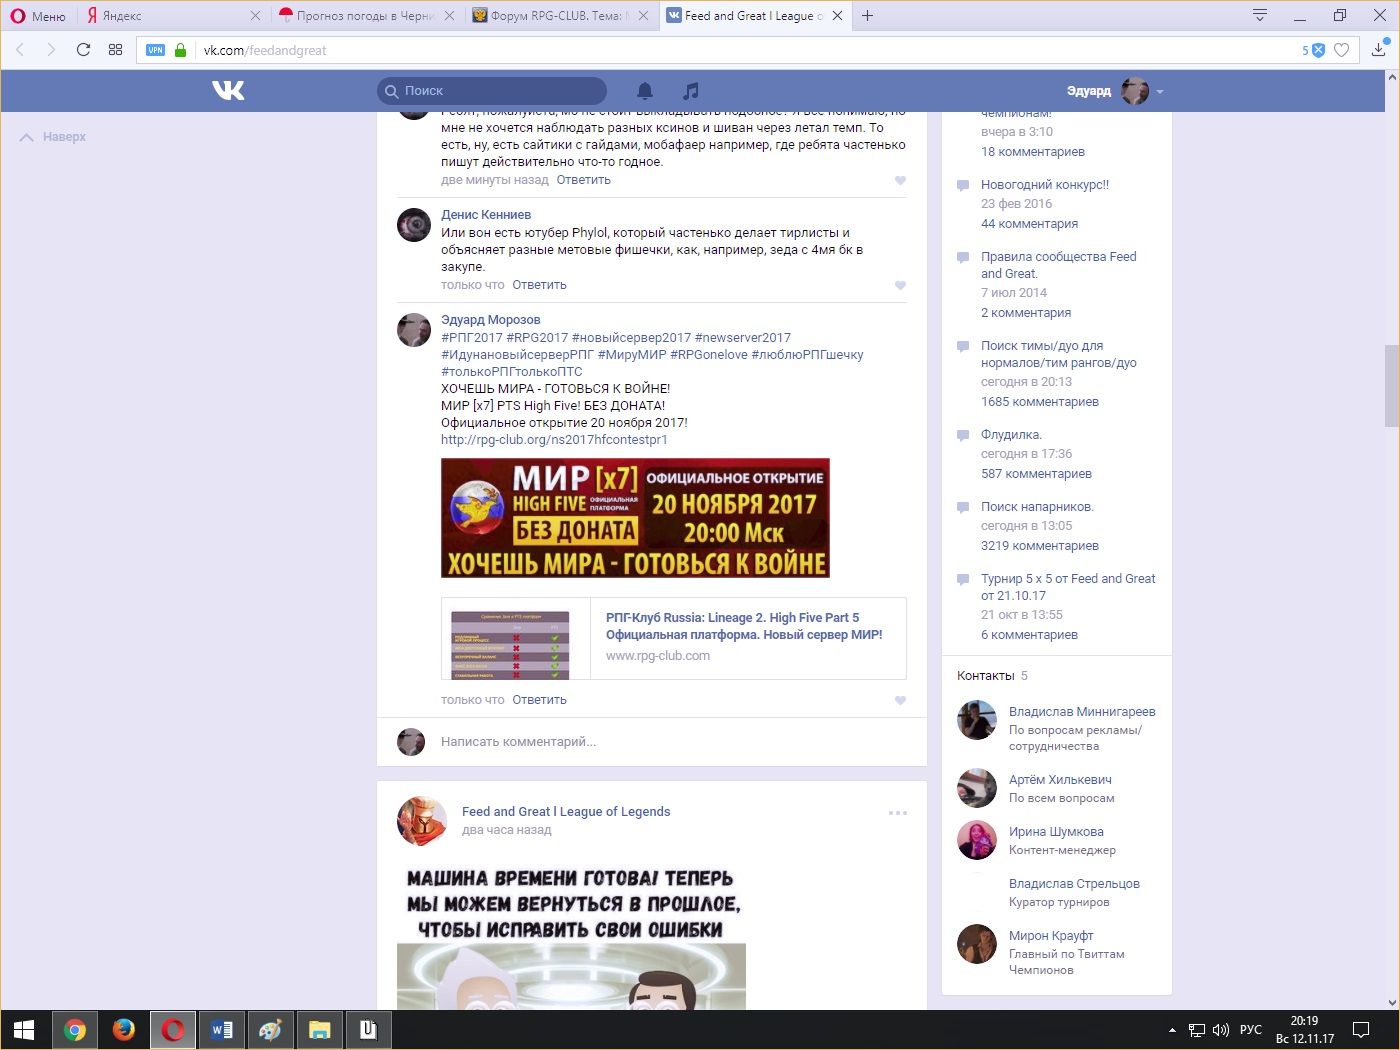
Task: Switch to the Яндекс tab
Action: (170, 16)
